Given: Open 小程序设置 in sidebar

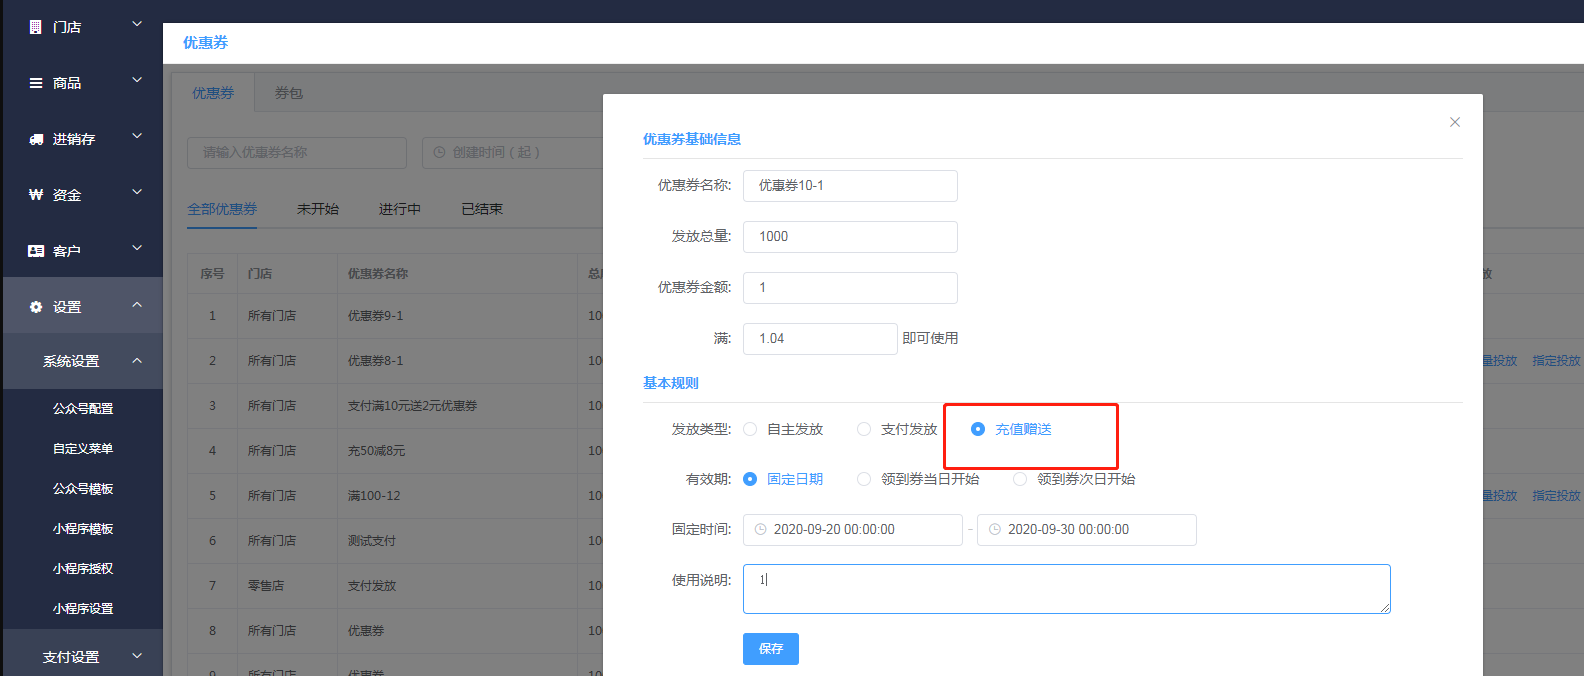Looking at the screenshot, I should pos(83,609).
